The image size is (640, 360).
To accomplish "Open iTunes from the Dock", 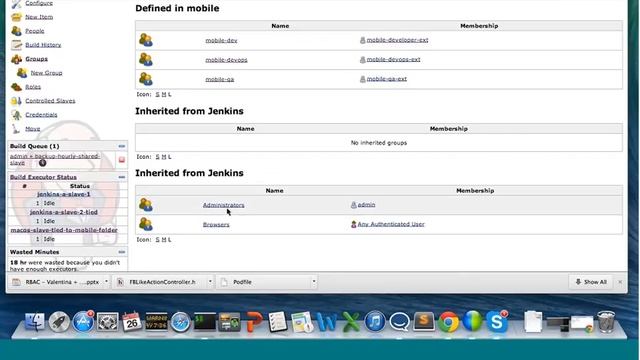I will pyautogui.click(x=375, y=322).
